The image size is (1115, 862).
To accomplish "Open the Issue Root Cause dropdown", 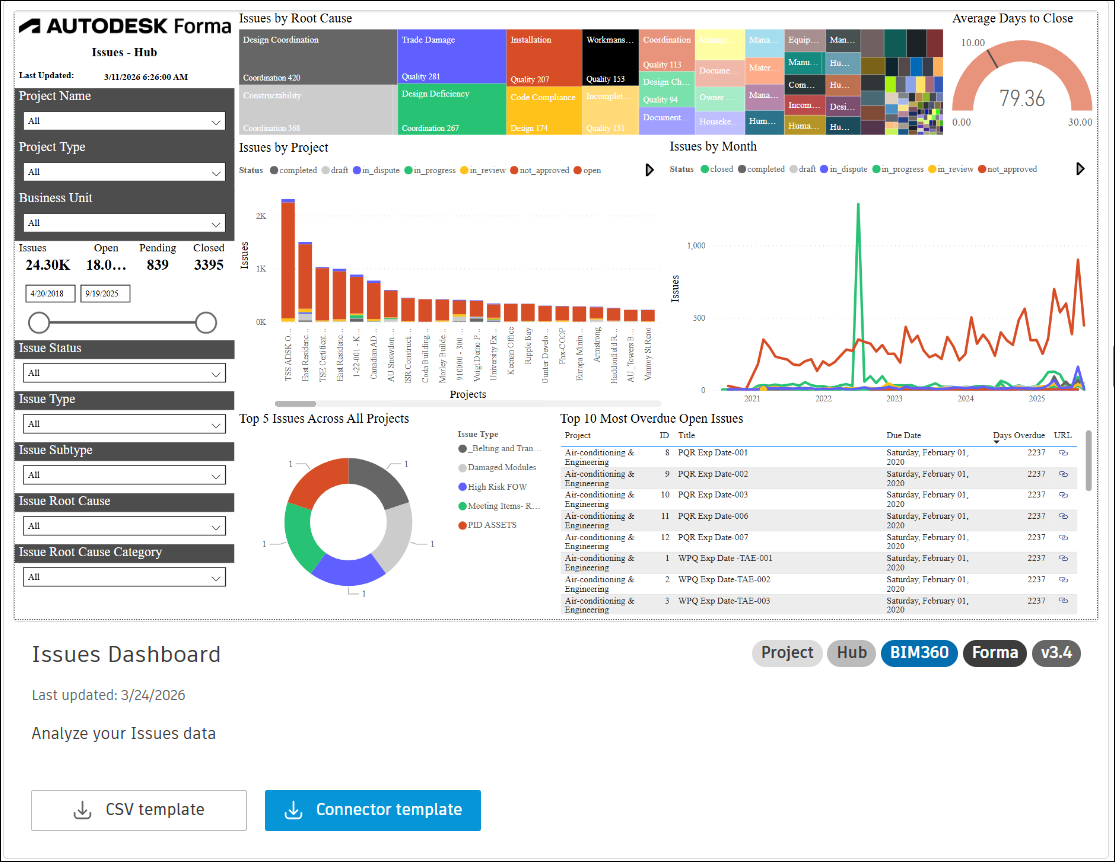I will coord(124,526).
